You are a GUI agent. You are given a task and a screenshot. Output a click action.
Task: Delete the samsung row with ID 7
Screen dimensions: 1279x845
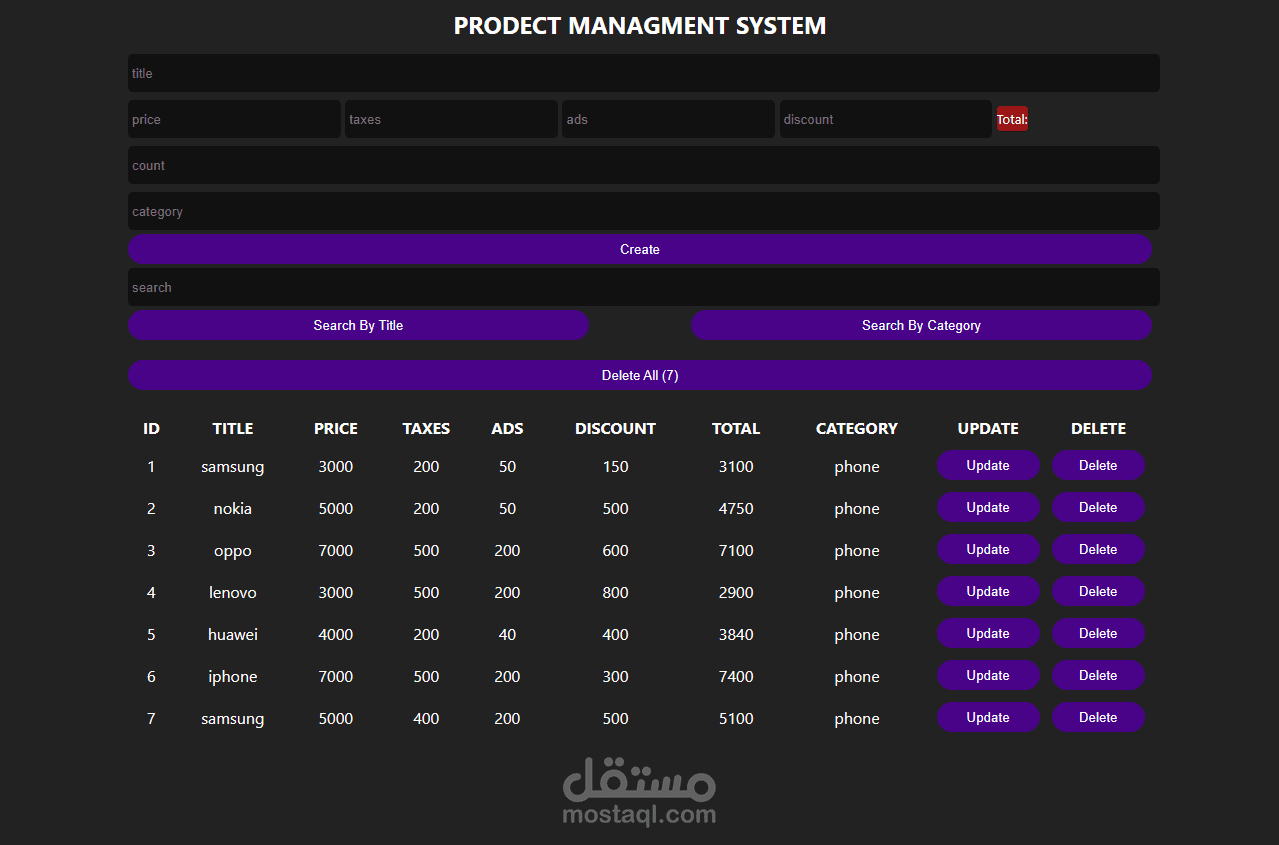click(1098, 717)
